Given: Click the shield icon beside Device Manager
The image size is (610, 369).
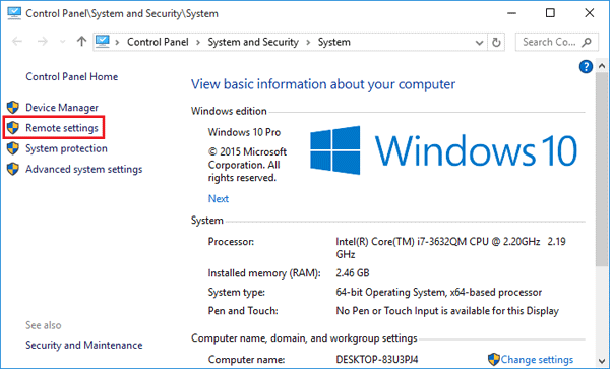Looking at the screenshot, I should pyautogui.click(x=13, y=107).
